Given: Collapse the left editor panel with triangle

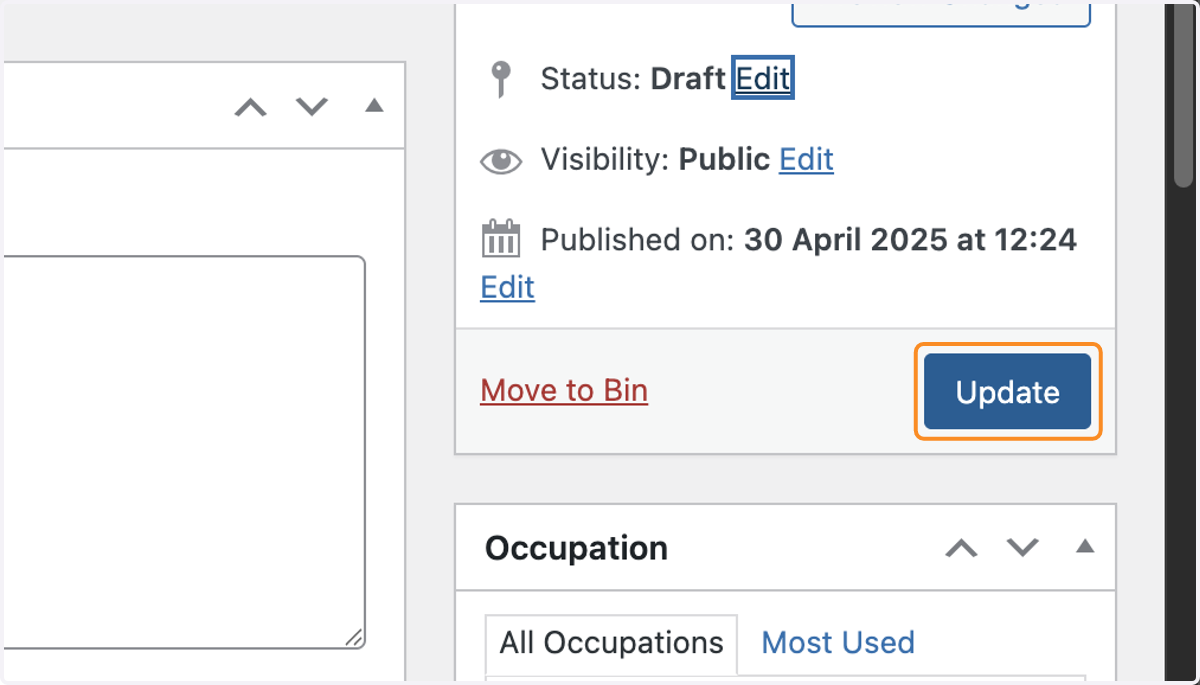Looking at the screenshot, I should click(x=374, y=105).
